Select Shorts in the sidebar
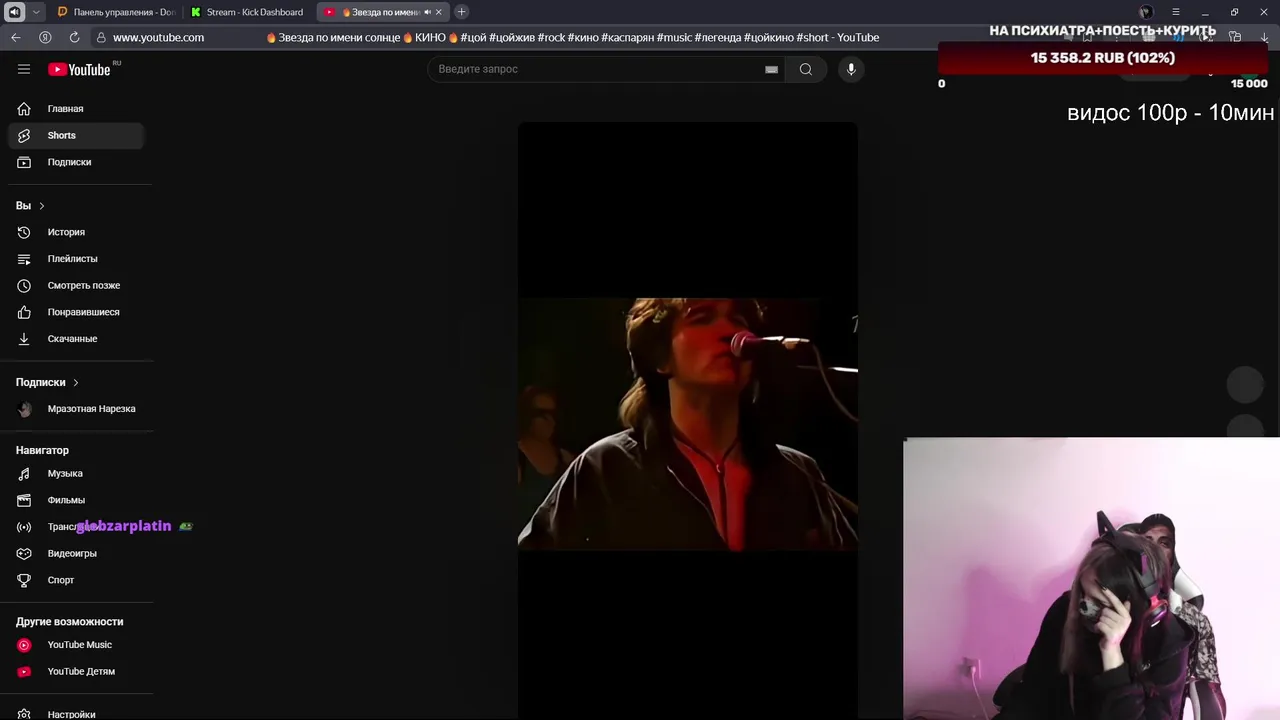The width and height of the screenshot is (1280, 720). [x=76, y=135]
